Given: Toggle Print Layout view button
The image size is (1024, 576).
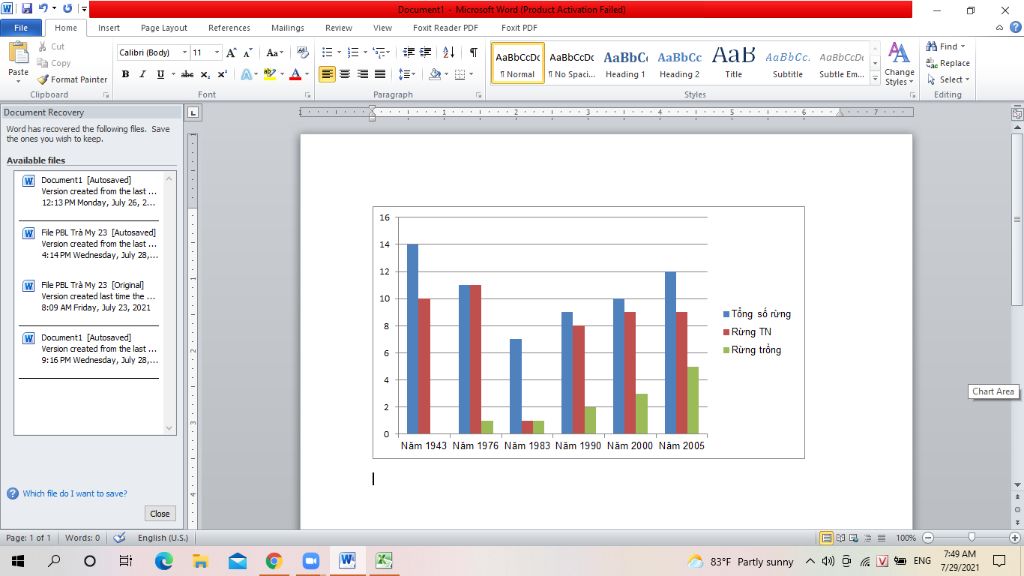Looking at the screenshot, I should tap(826, 538).
